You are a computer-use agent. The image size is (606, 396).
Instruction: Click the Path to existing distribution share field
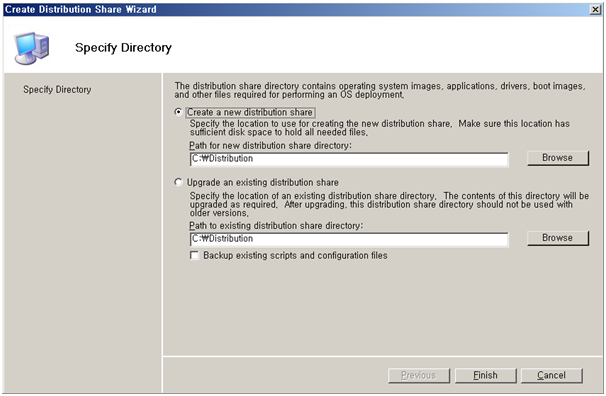point(349,239)
